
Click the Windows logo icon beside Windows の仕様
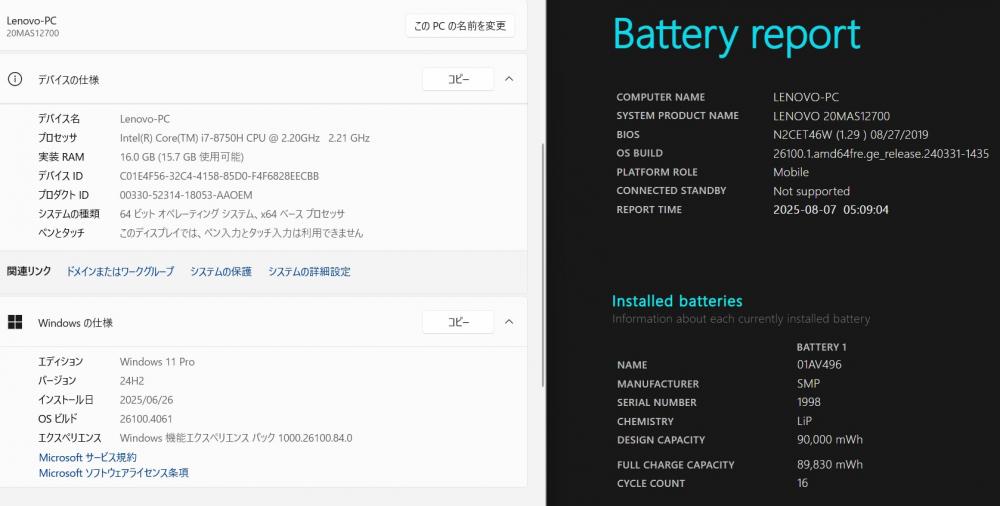(15, 322)
